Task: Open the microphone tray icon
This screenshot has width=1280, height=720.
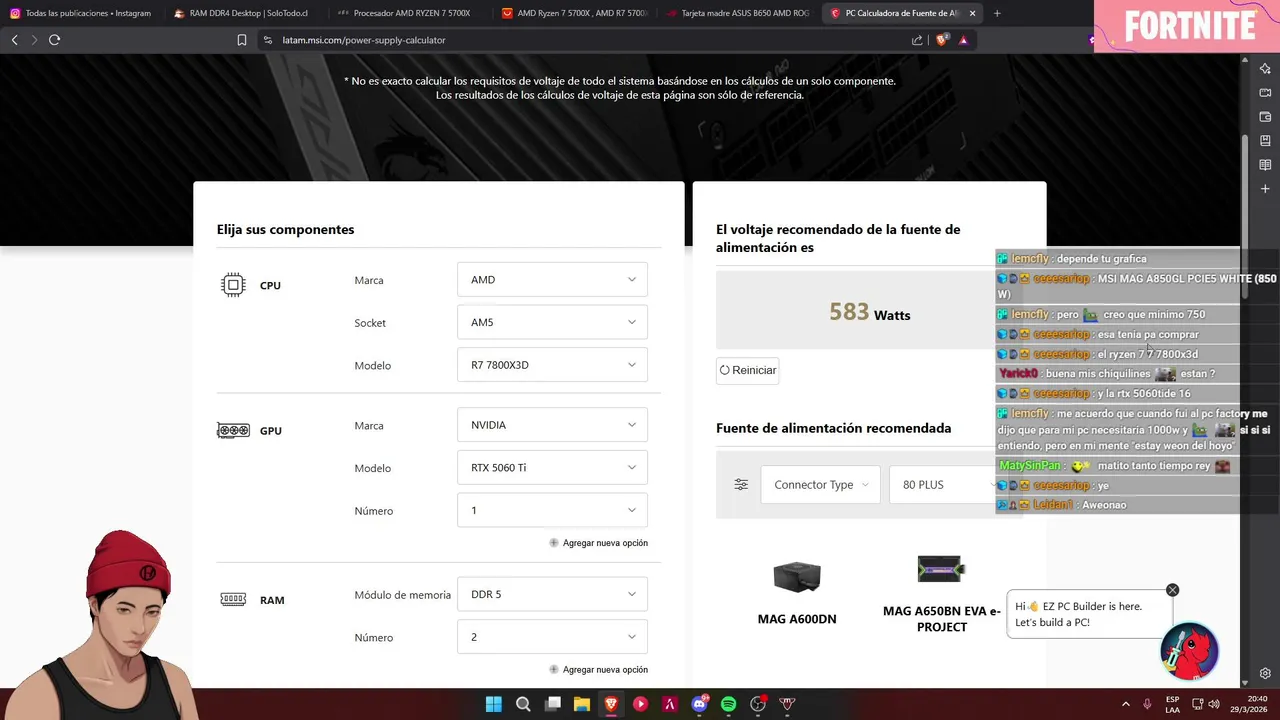Action: [1147, 704]
